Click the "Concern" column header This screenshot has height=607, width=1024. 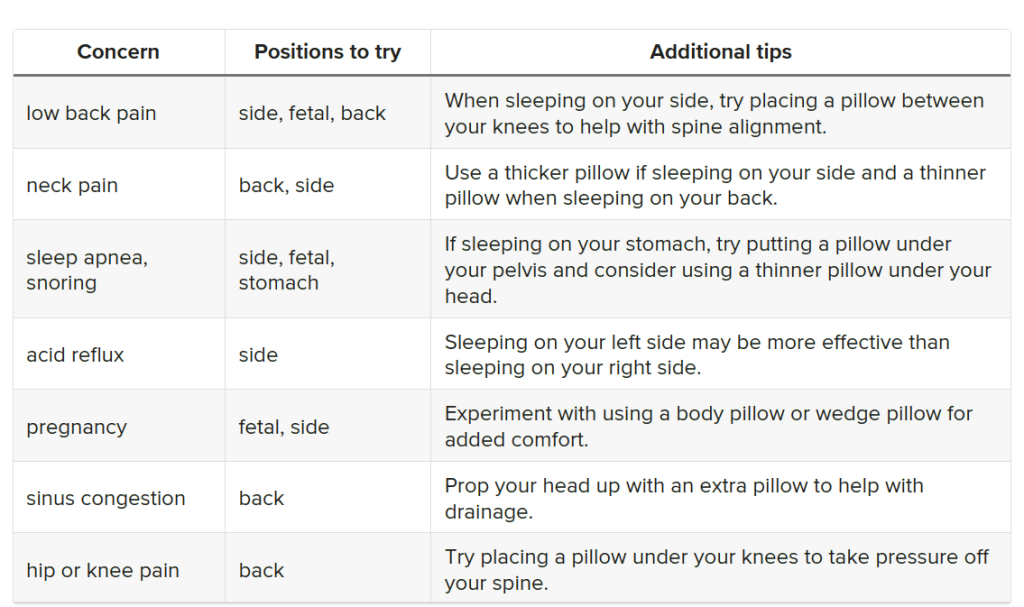tap(118, 52)
